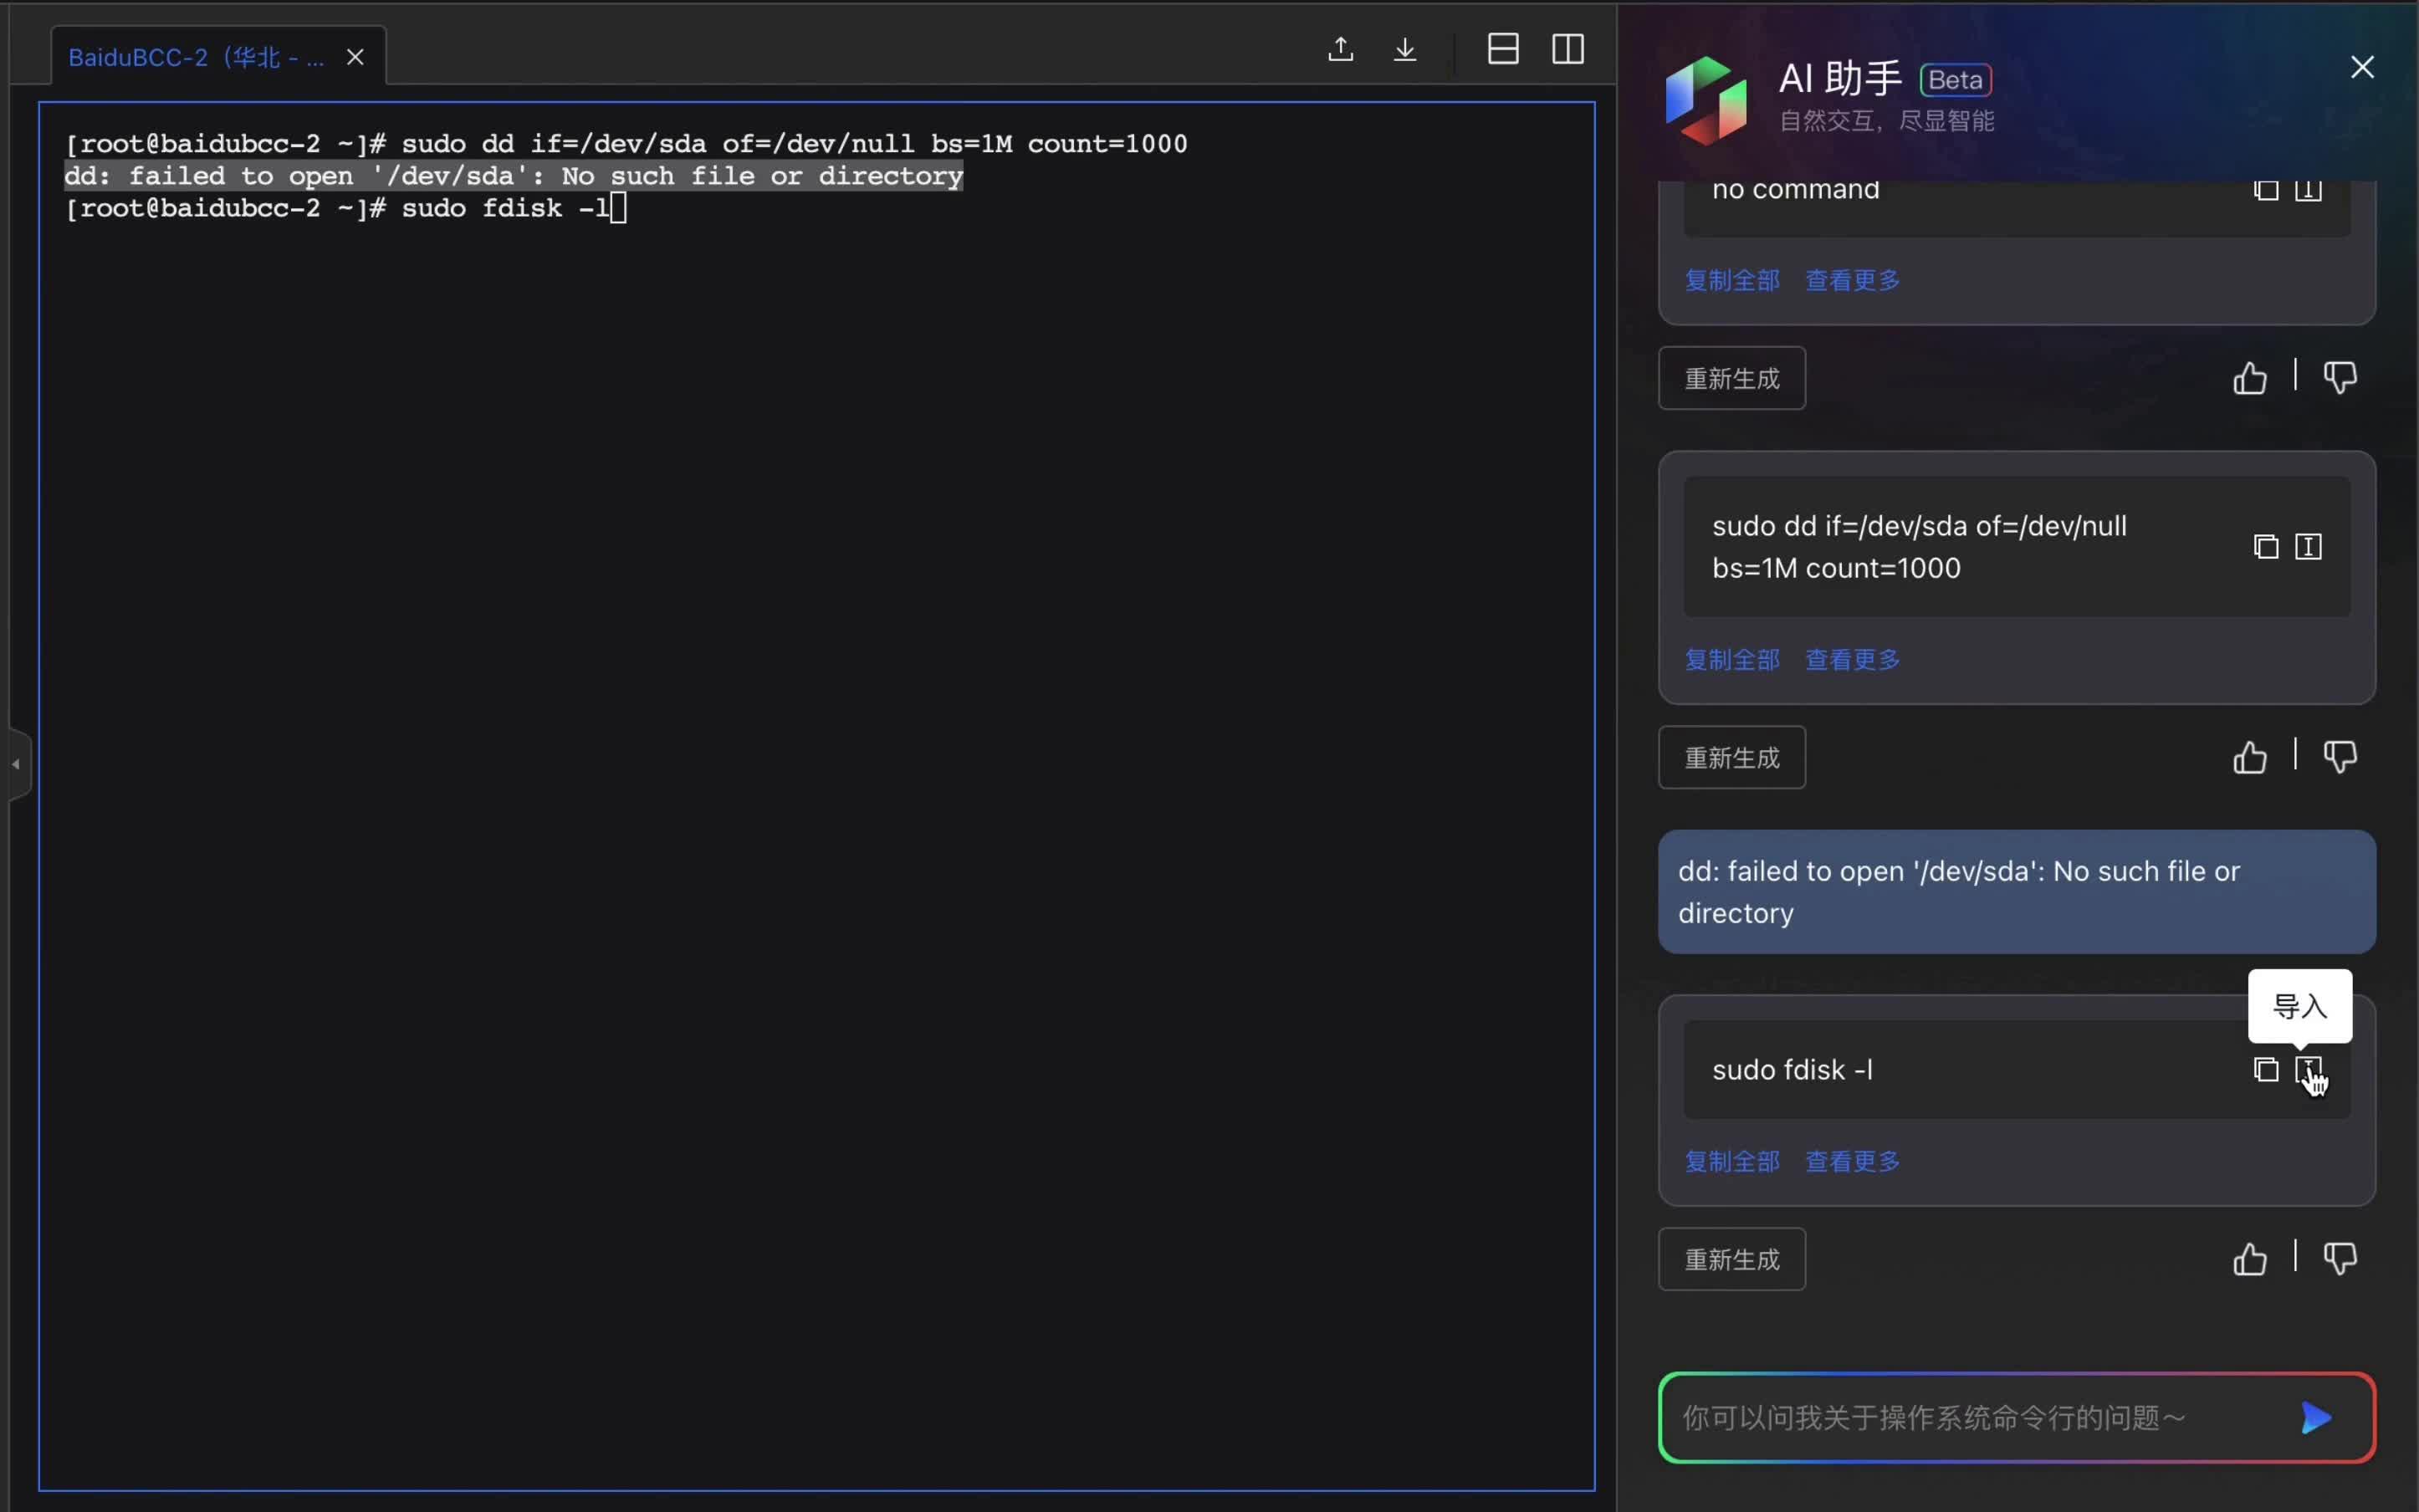The image size is (2419, 1512).
Task: Click the download file toolbar icon
Action: (x=1405, y=48)
